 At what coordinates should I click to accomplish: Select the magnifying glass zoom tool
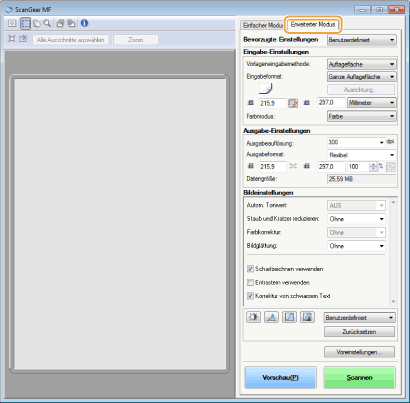click(x=47, y=23)
